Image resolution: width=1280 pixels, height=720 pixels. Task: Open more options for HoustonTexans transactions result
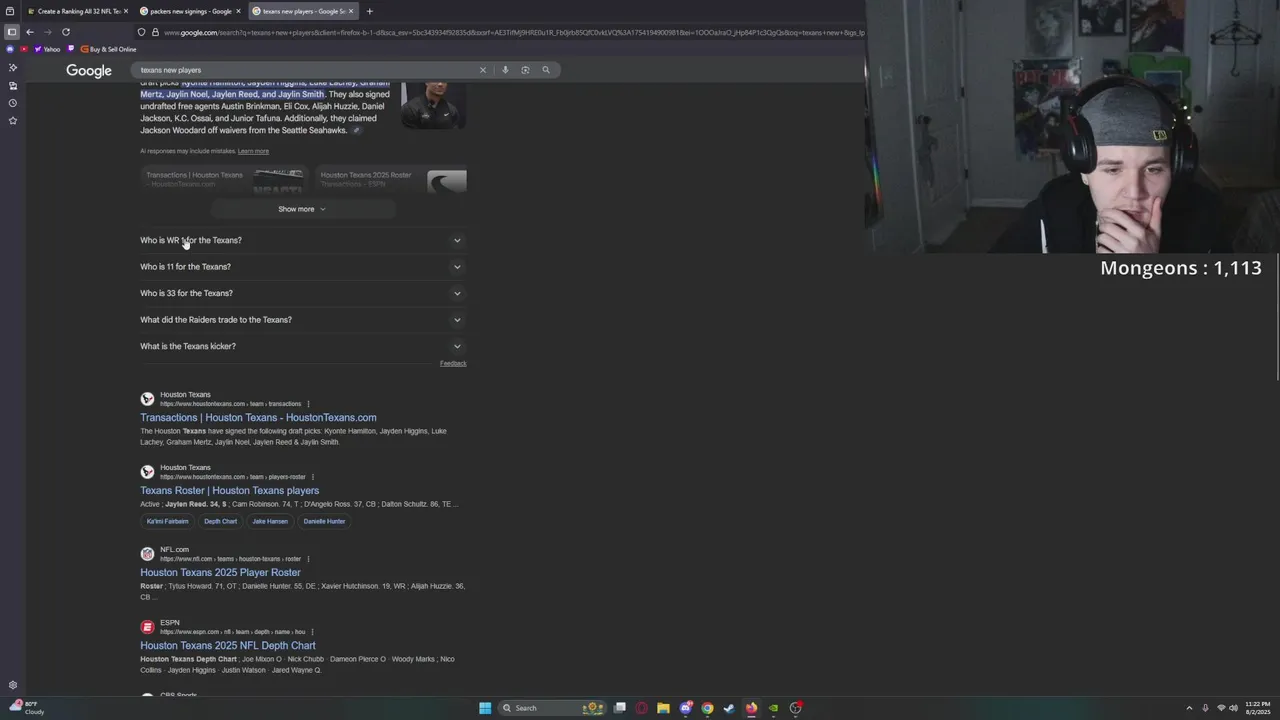tap(308, 404)
